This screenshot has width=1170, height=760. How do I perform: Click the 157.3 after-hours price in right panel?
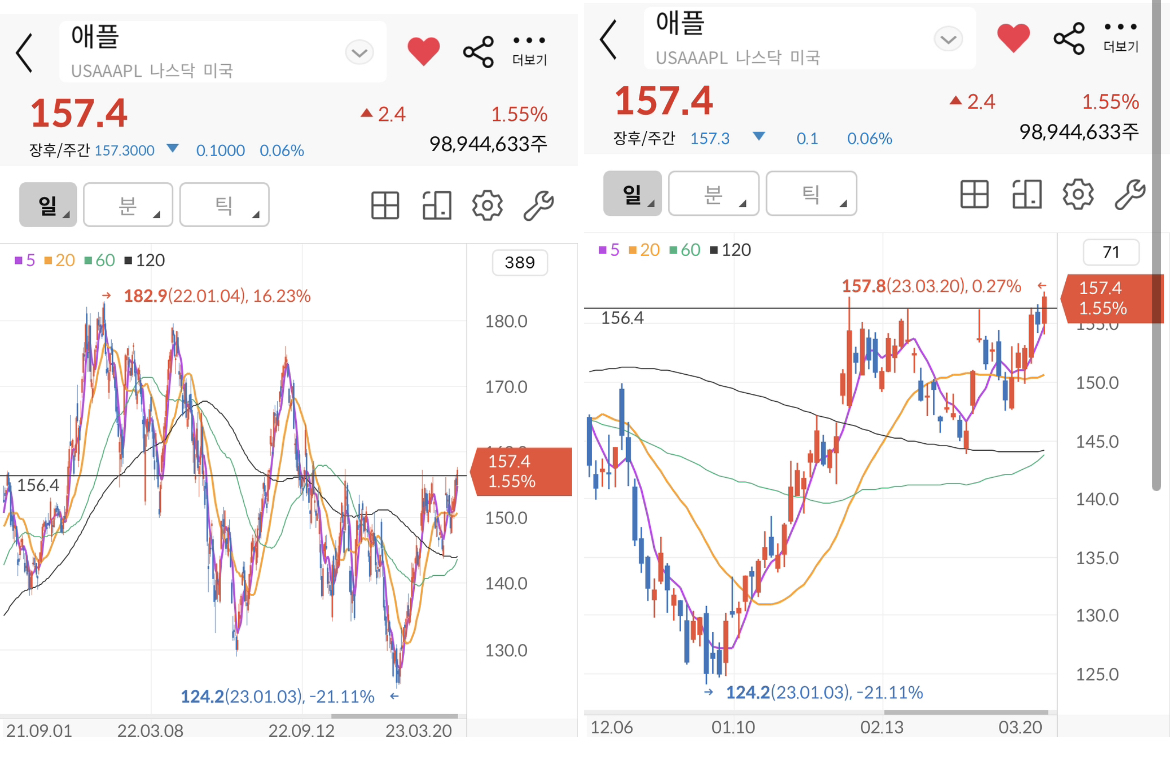[710, 139]
